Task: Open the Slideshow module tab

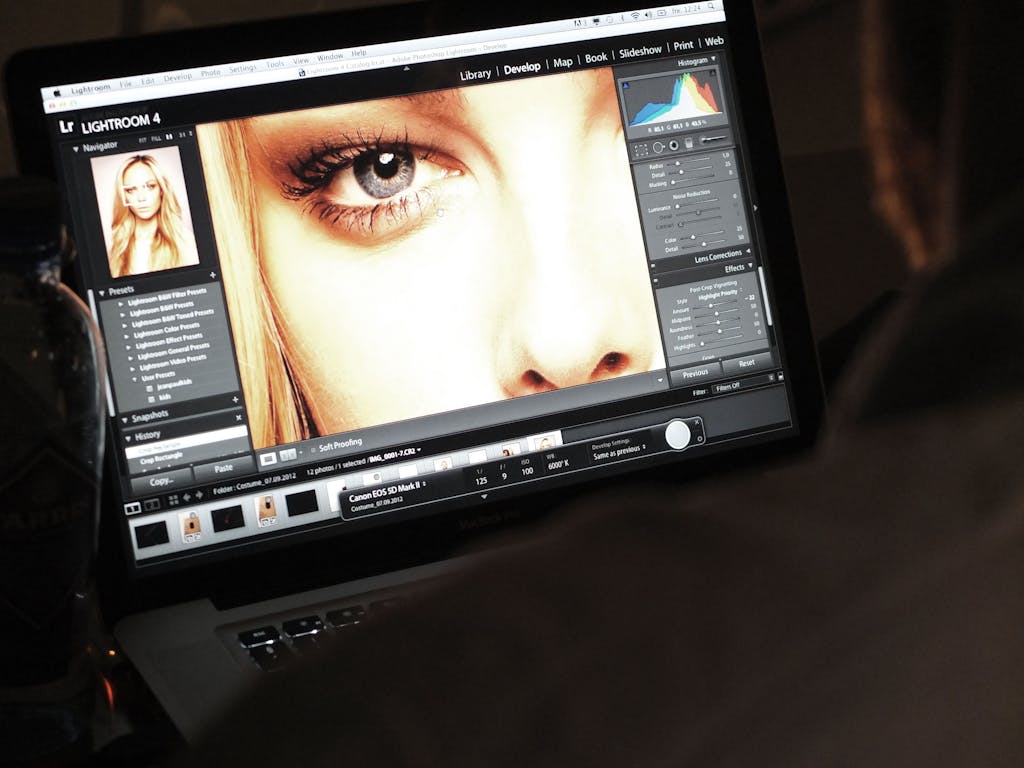Action: click(x=640, y=50)
